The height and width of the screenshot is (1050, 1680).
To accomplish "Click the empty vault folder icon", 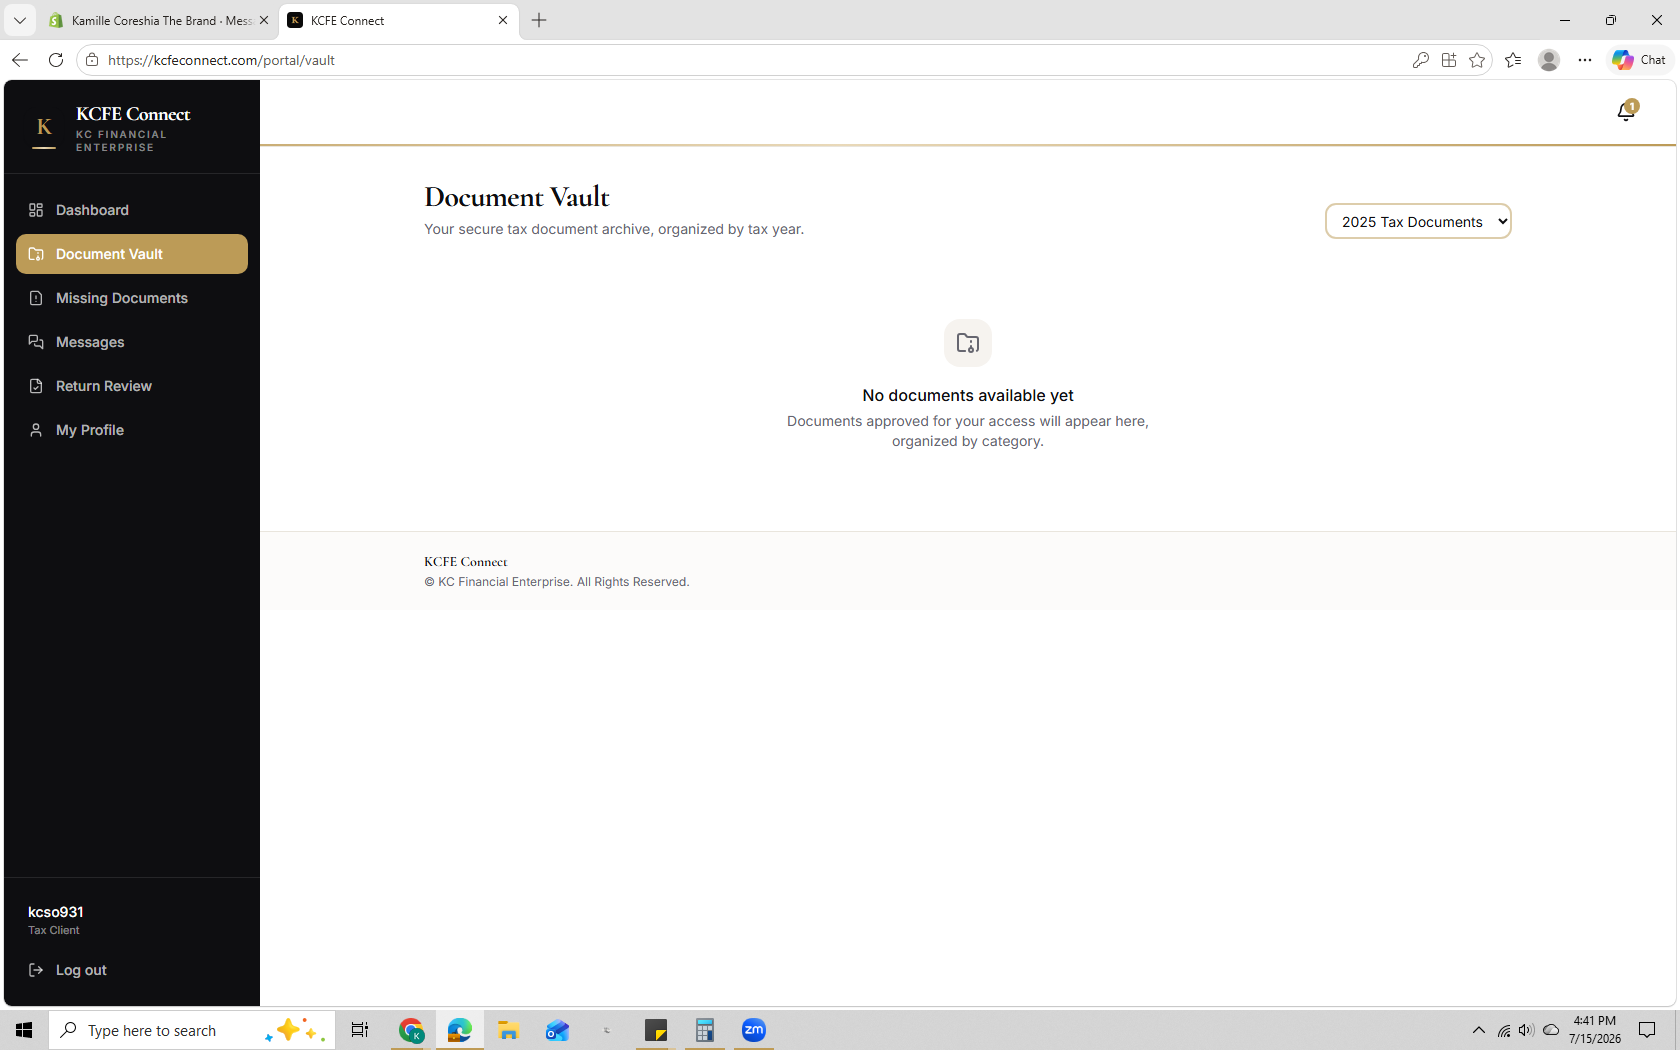I will pyautogui.click(x=968, y=343).
